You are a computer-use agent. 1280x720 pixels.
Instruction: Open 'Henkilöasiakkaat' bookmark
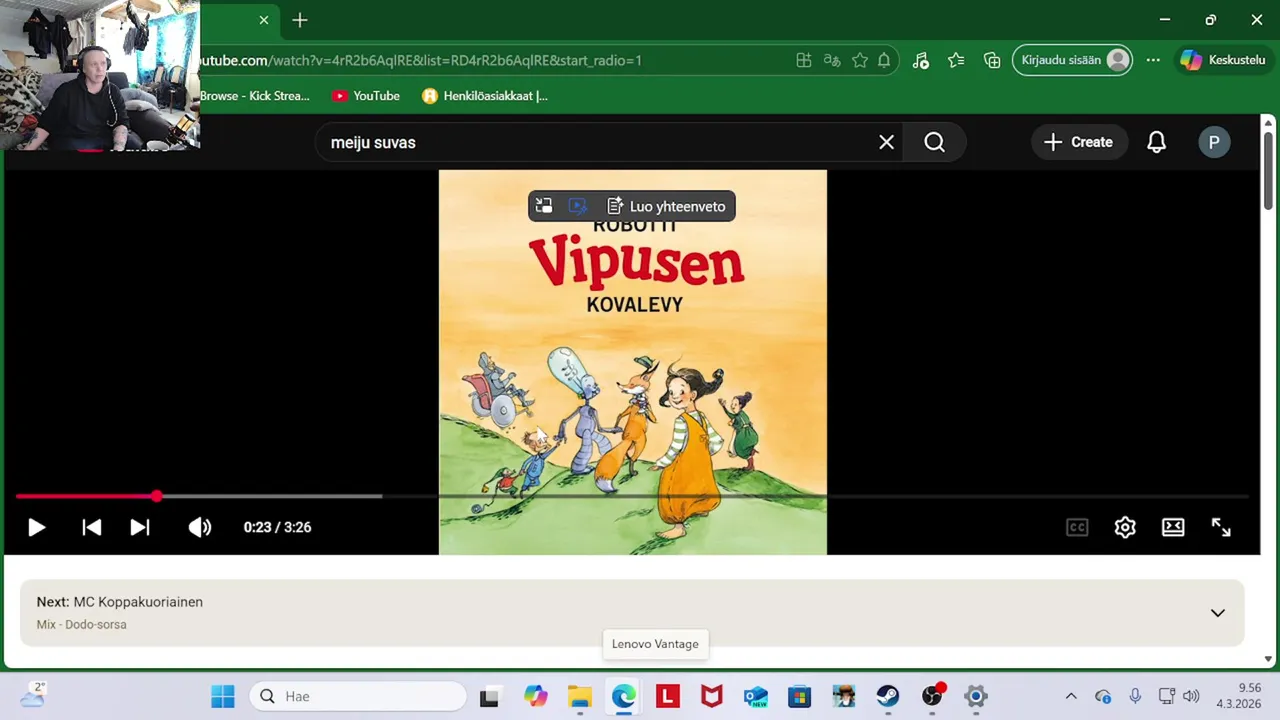point(485,96)
